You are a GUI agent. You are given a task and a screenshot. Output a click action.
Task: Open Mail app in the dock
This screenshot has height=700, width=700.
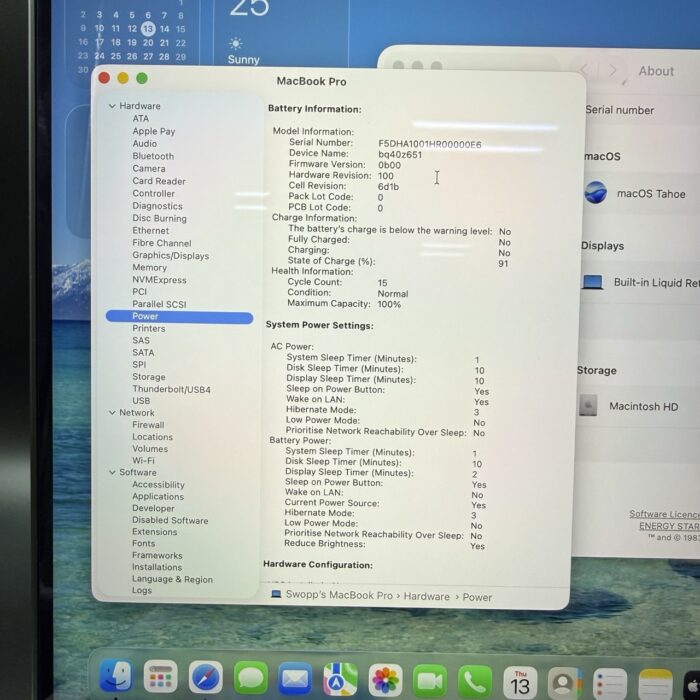[x=295, y=679]
